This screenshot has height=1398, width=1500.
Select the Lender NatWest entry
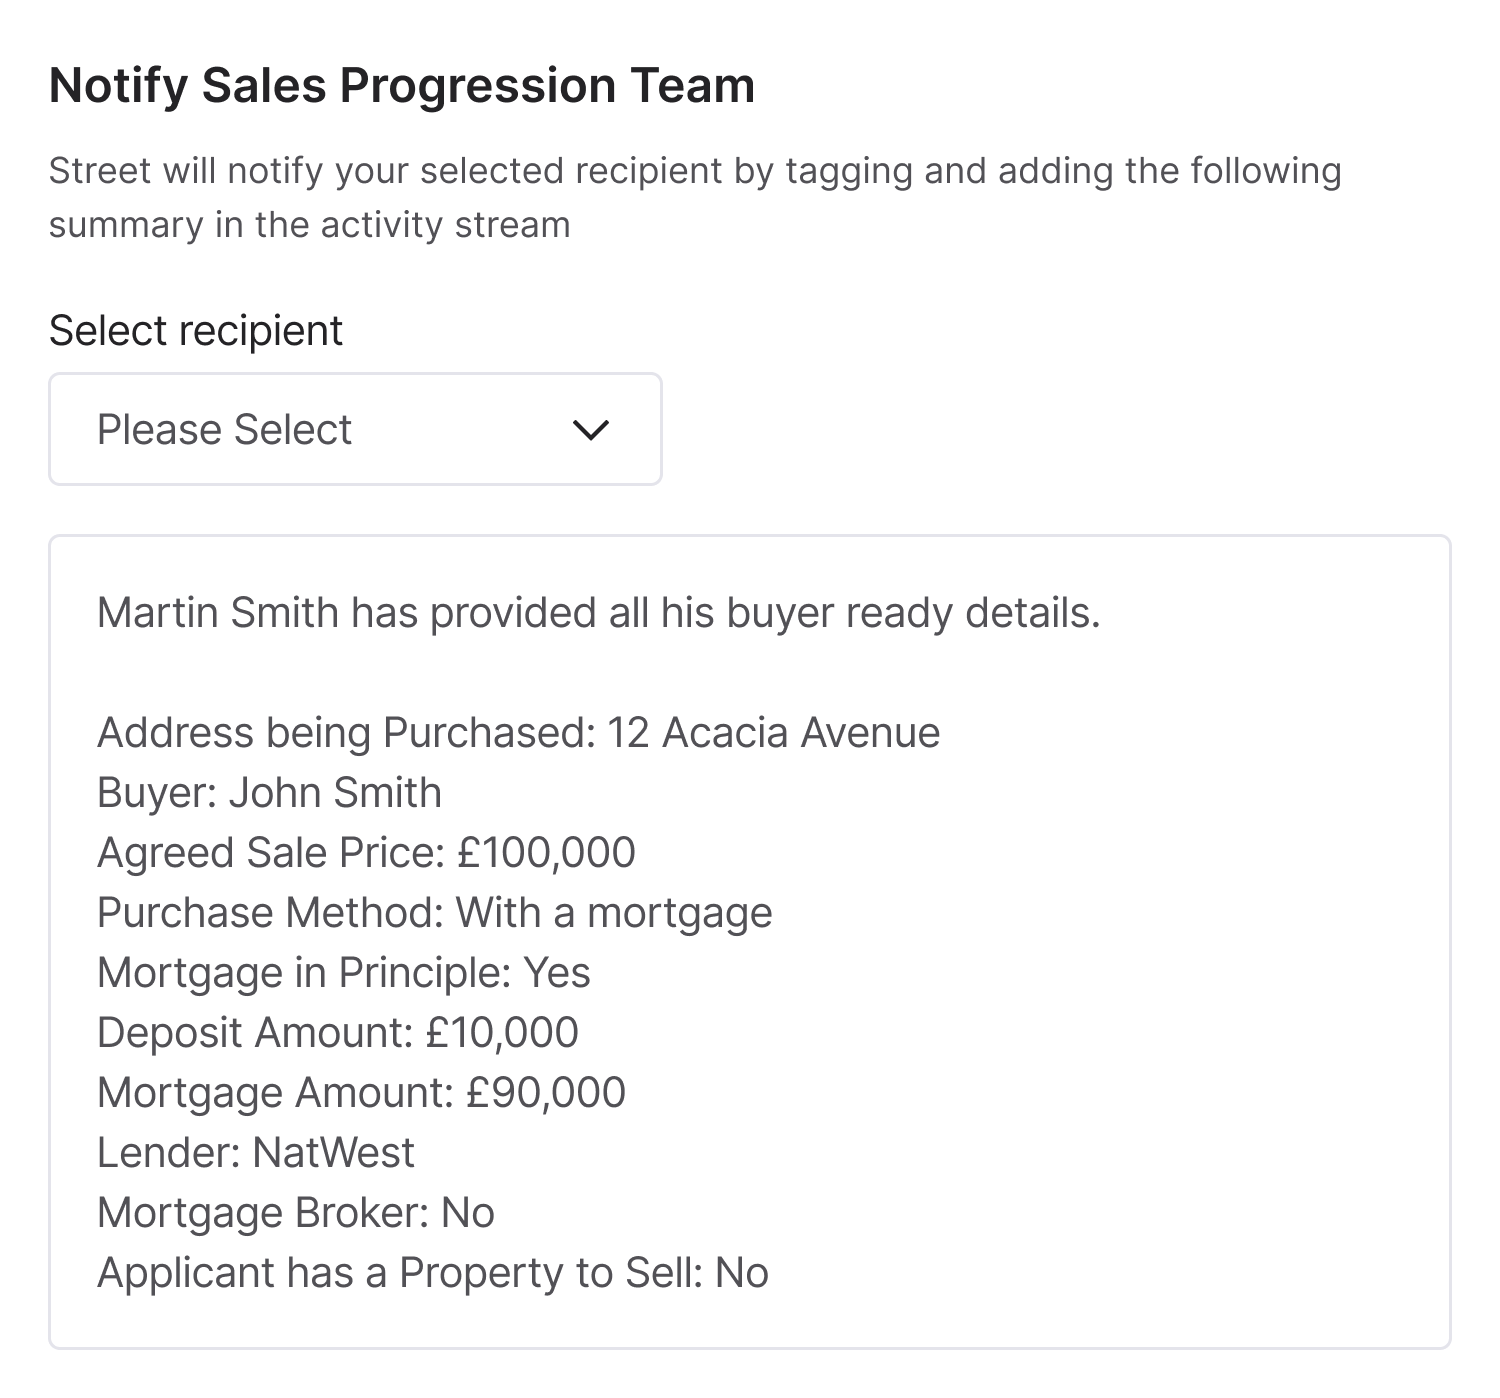[254, 1152]
